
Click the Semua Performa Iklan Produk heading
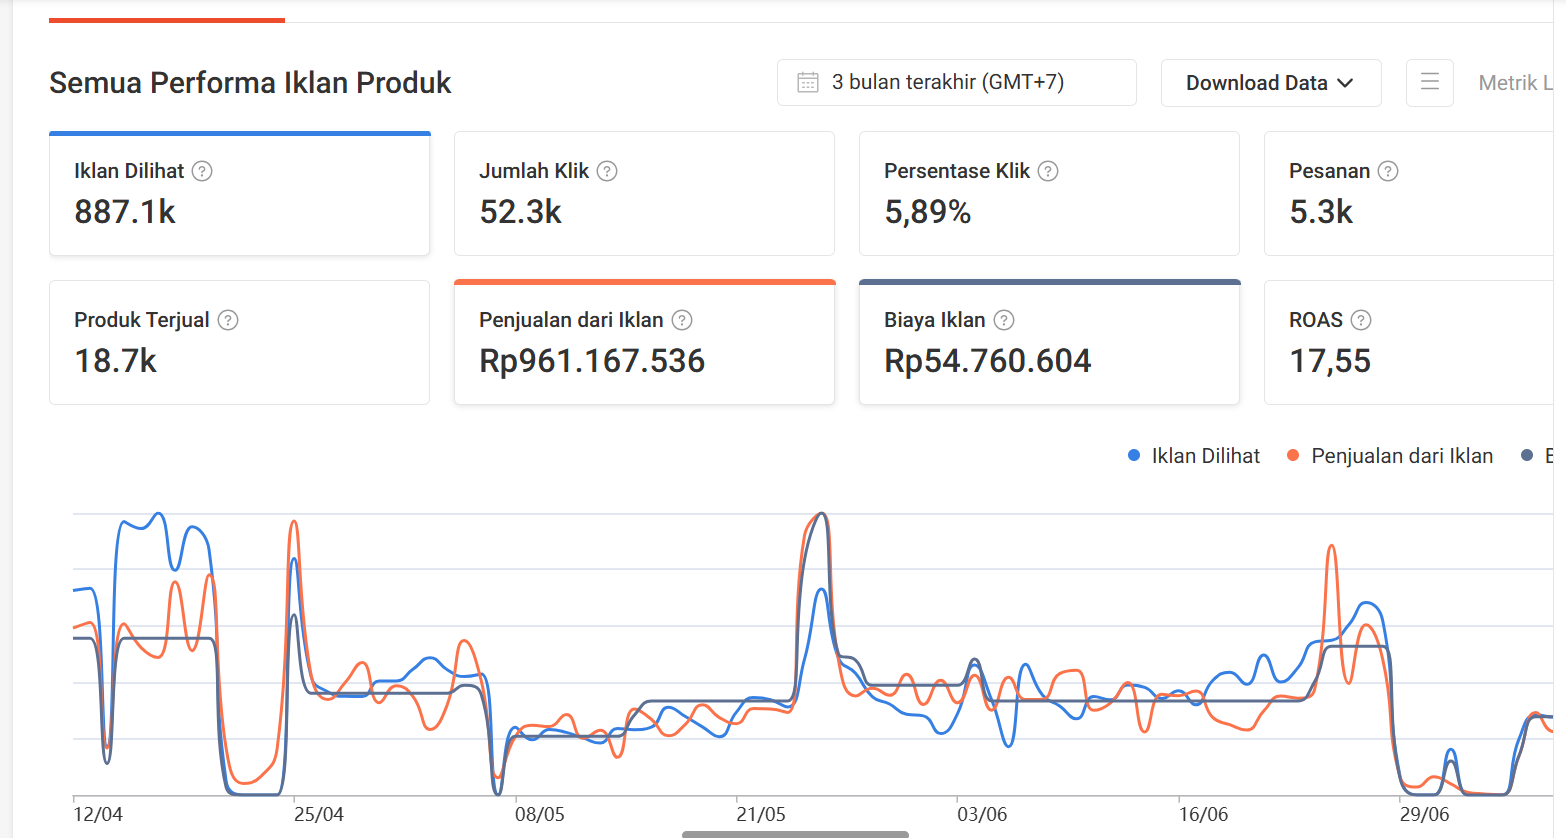click(250, 83)
